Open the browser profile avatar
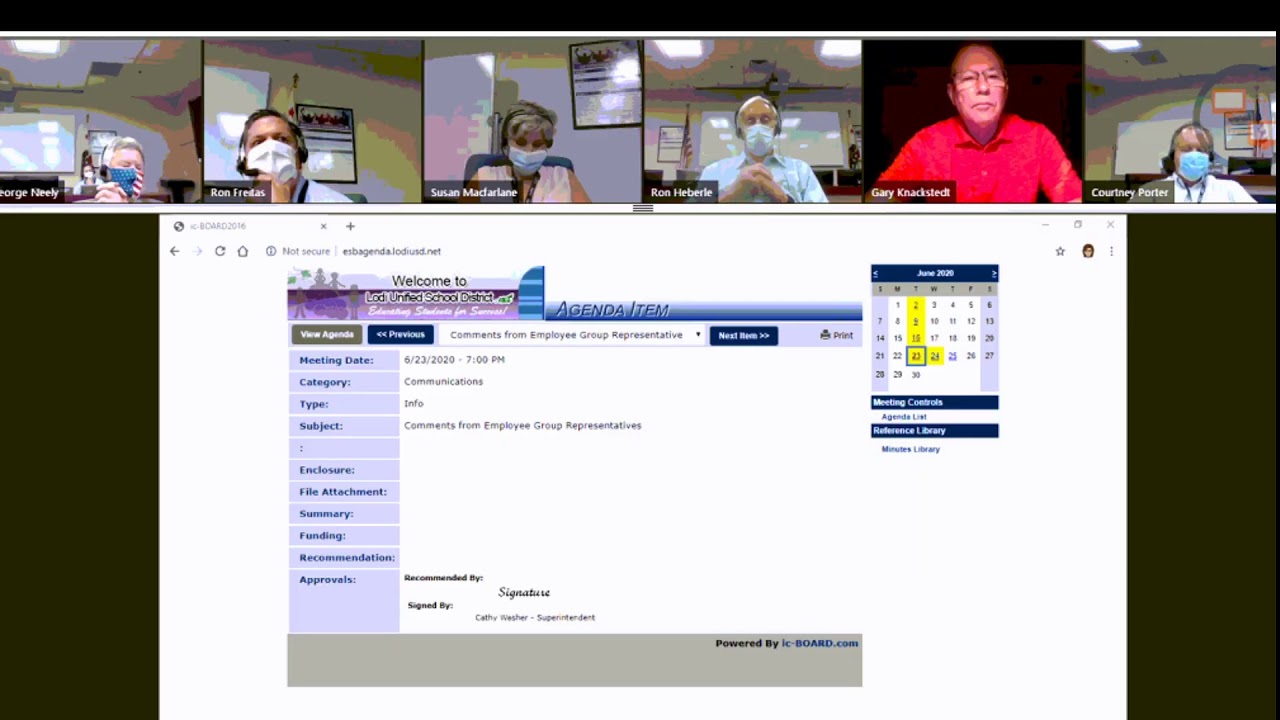The image size is (1280, 720). [x=1088, y=251]
